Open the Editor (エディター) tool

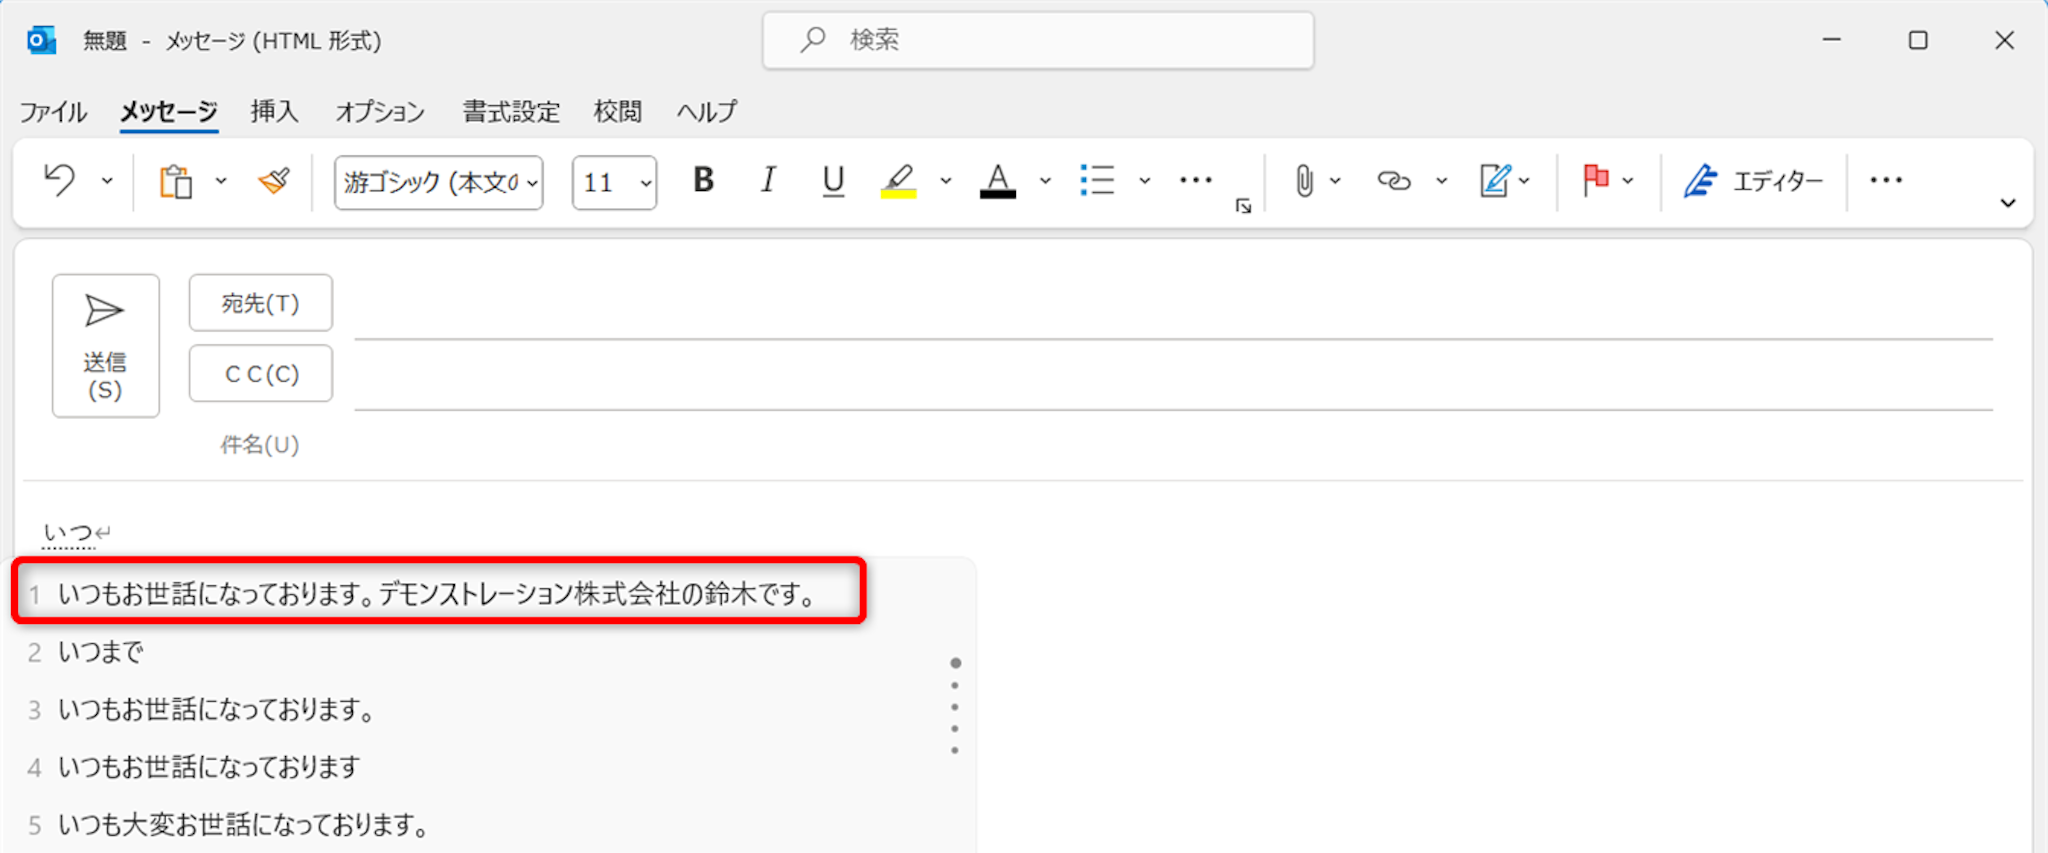point(1753,181)
